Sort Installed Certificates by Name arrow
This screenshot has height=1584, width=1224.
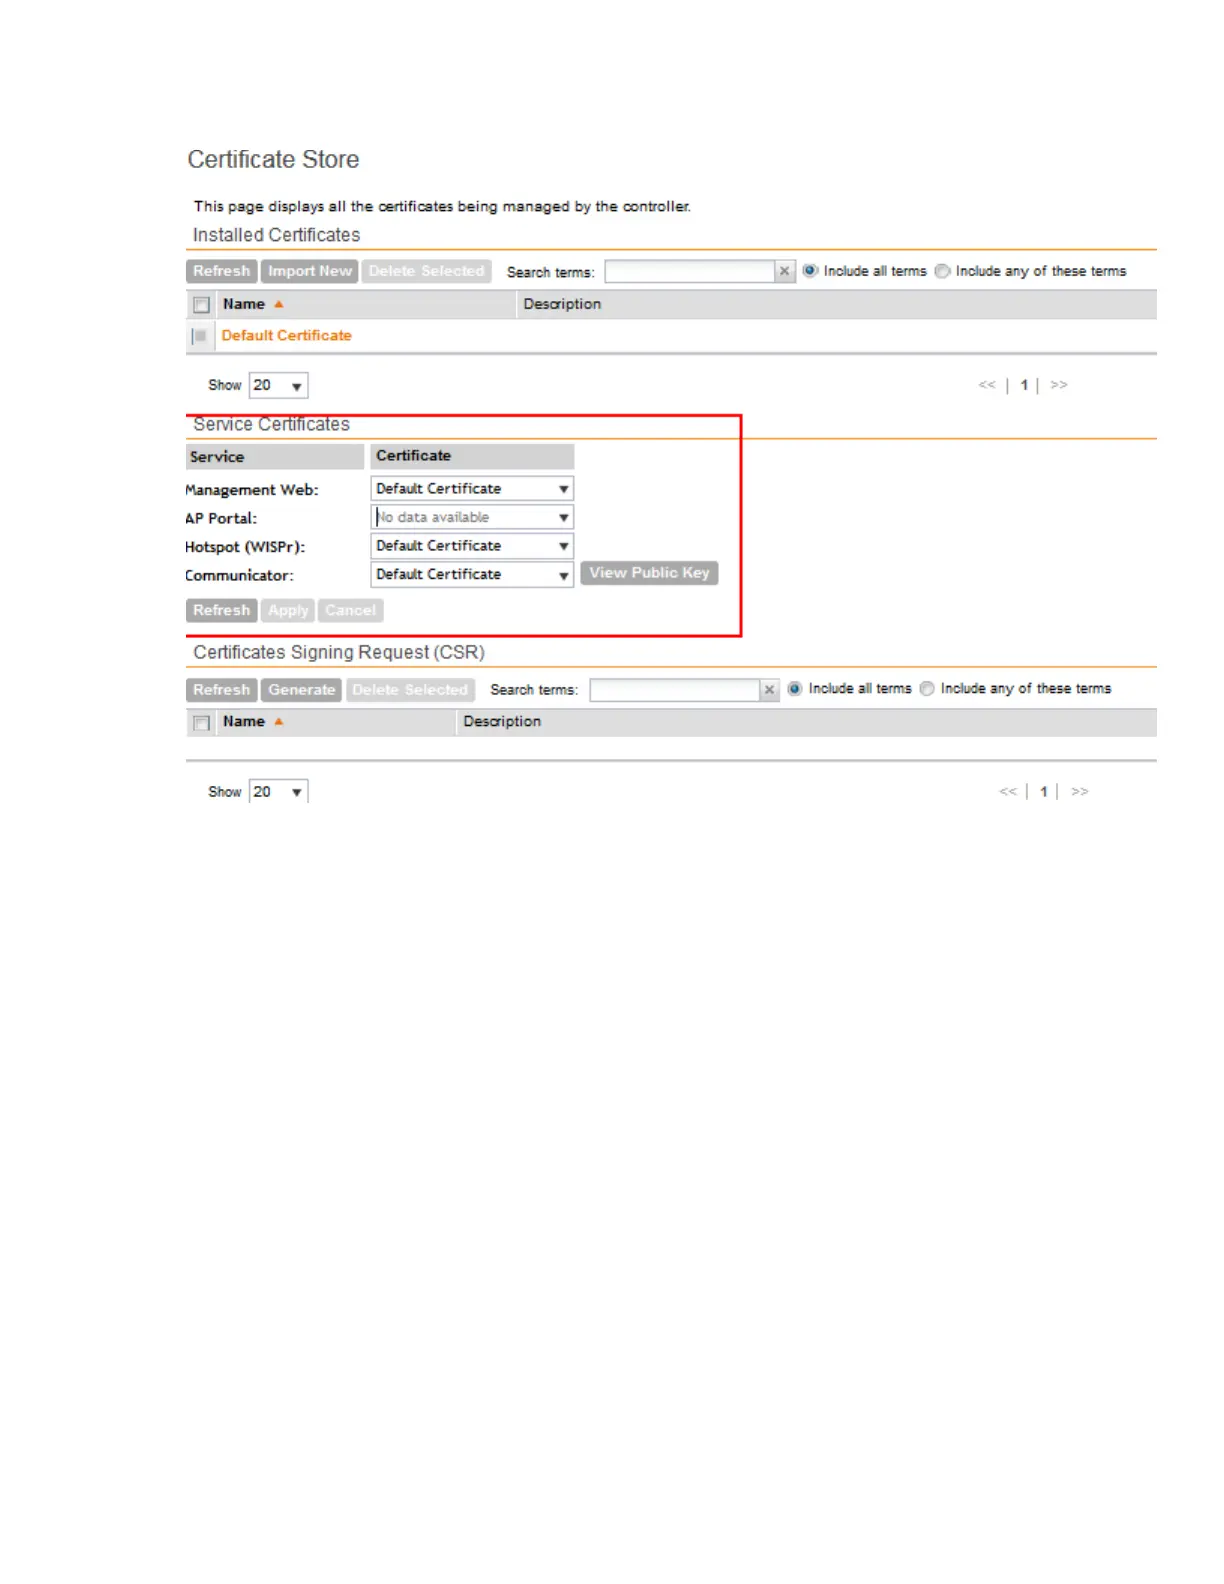pyautogui.click(x=279, y=304)
